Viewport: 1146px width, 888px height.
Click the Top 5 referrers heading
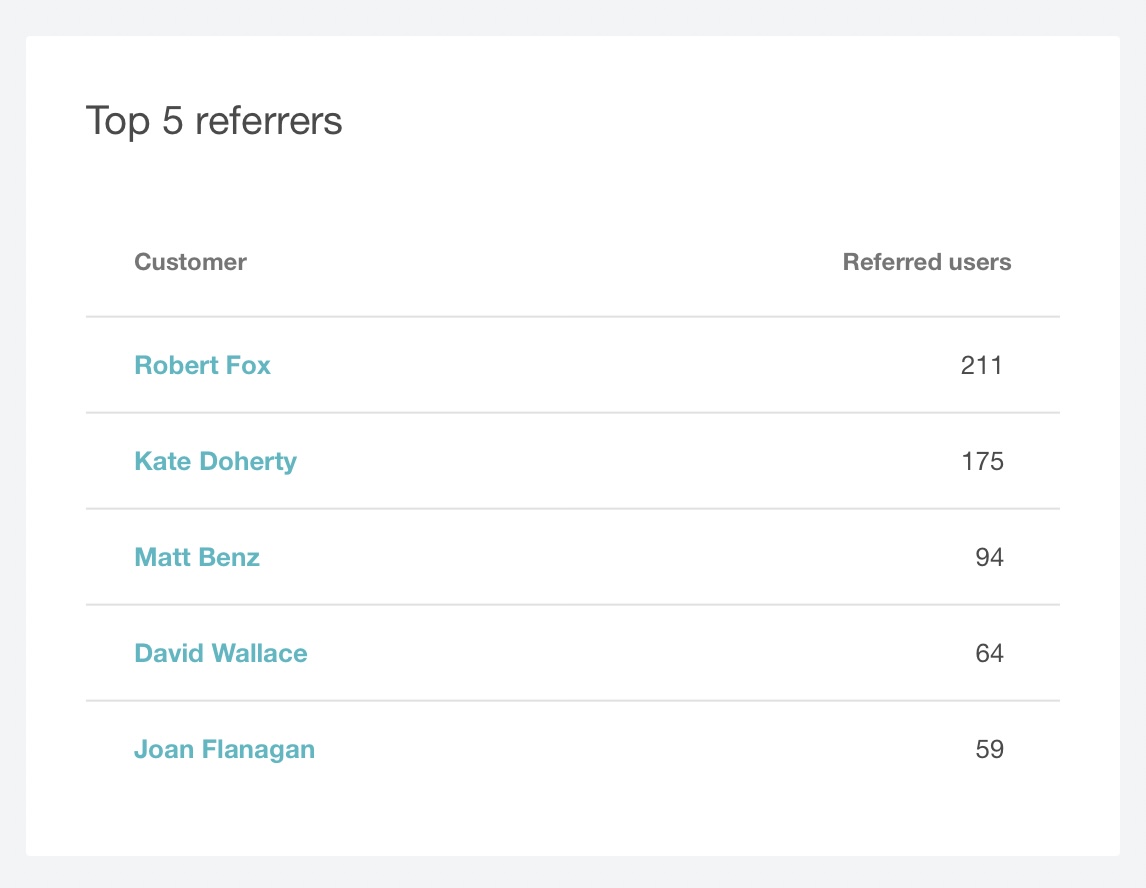[214, 121]
